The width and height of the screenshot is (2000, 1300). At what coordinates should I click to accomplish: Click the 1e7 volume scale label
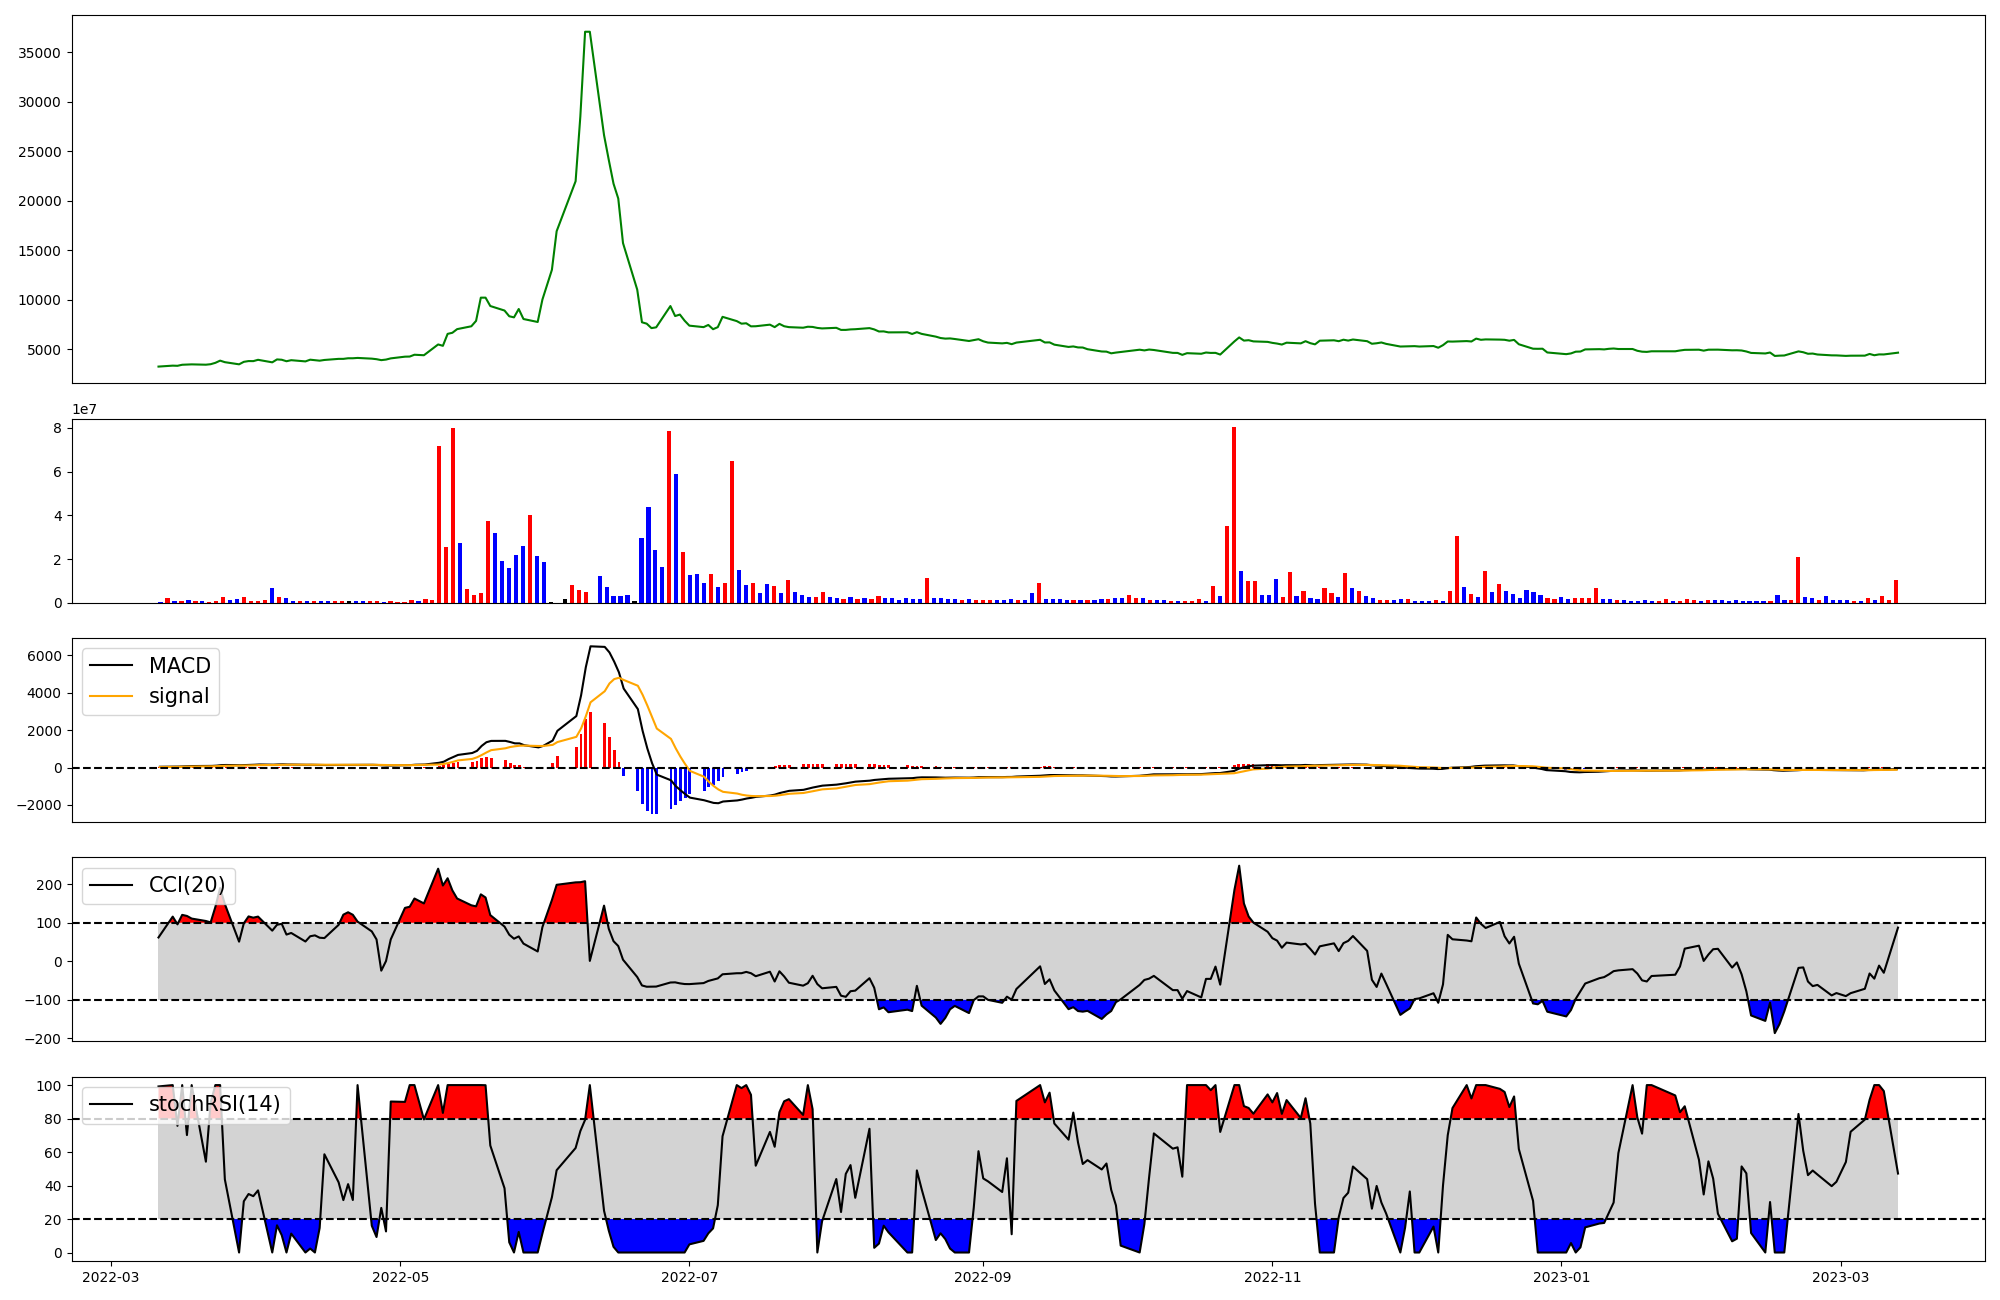pyautogui.click(x=84, y=409)
